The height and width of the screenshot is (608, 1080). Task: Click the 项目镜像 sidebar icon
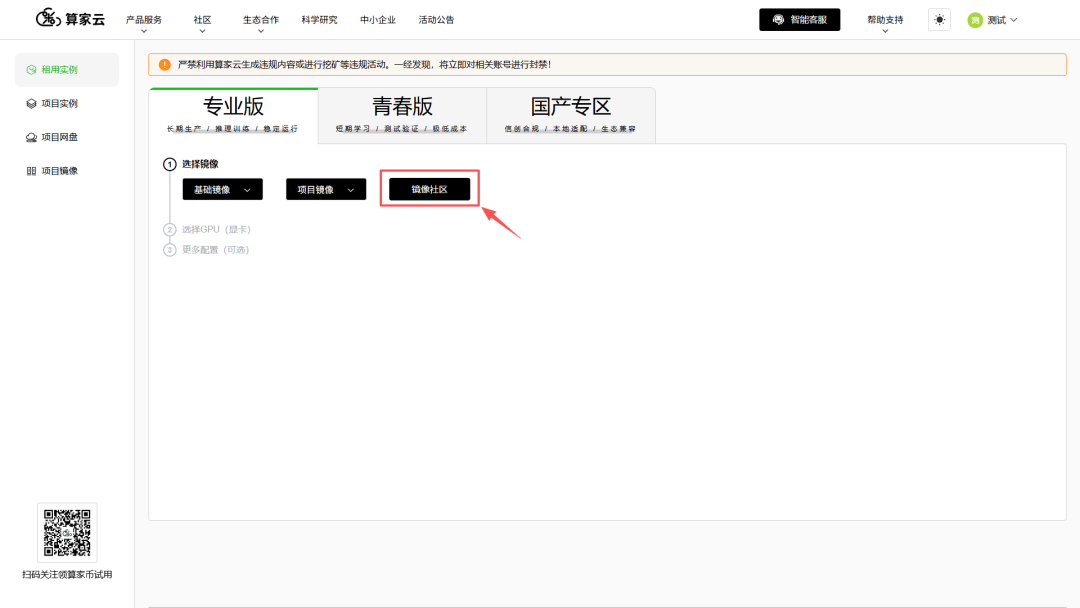click(31, 171)
